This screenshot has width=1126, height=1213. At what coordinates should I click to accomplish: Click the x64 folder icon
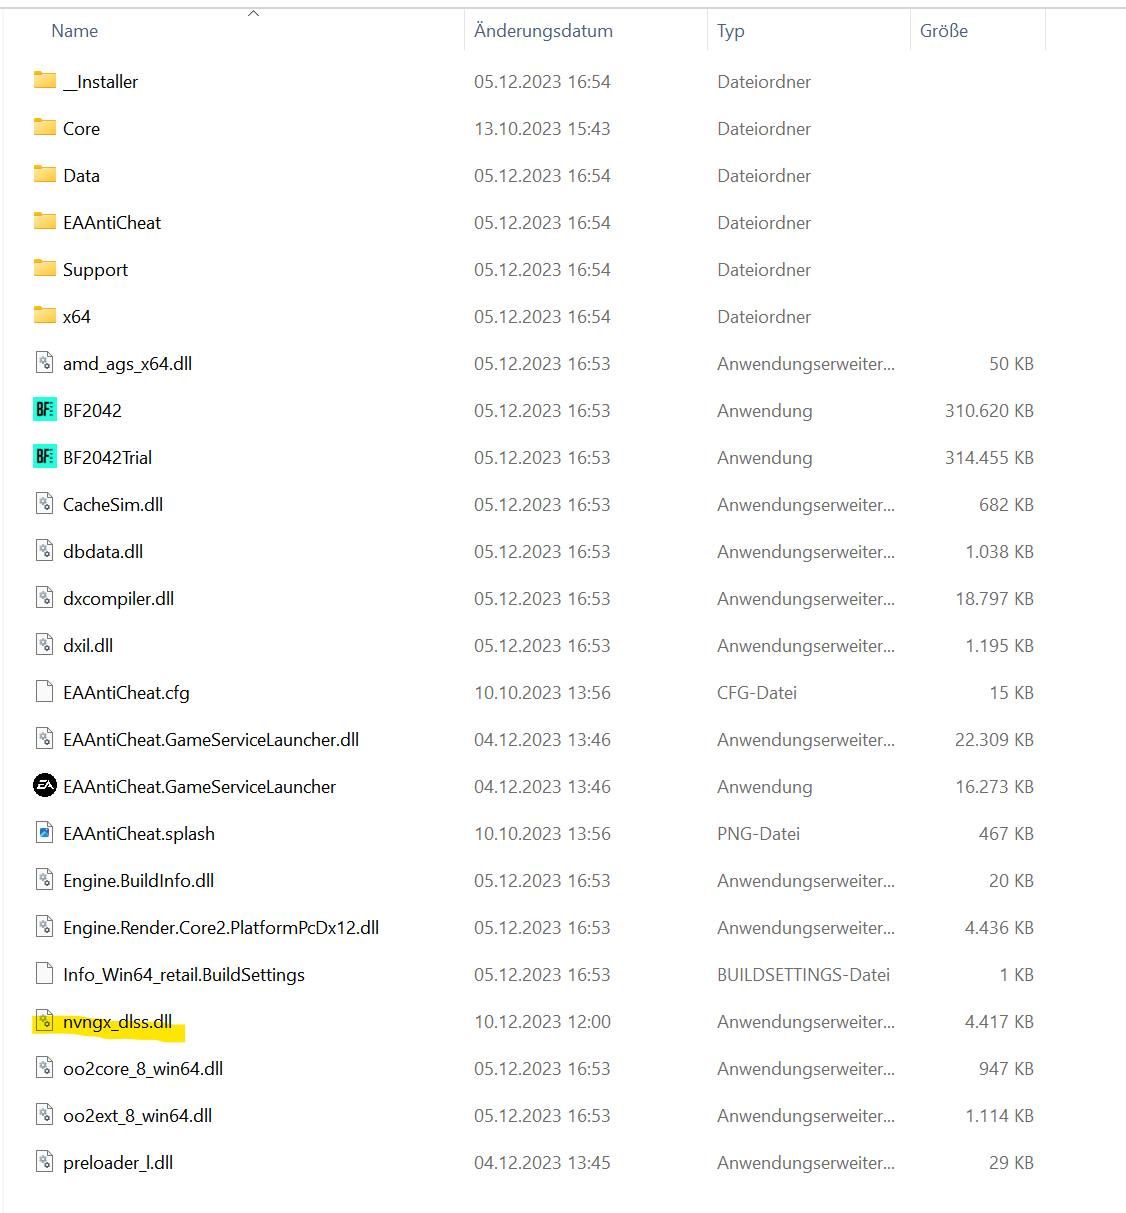[45, 315]
